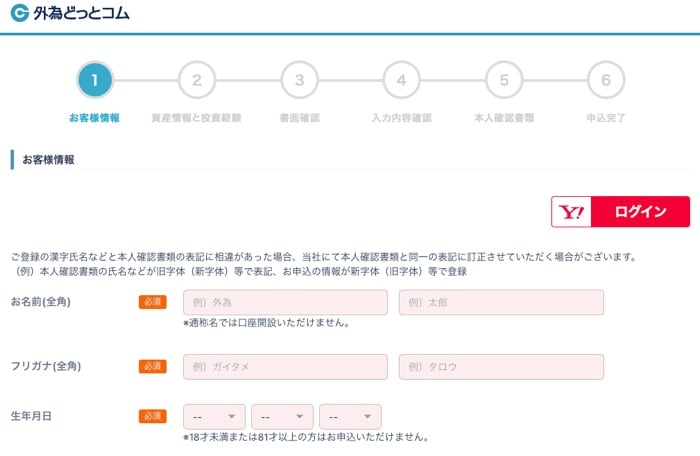Screen dimensions: 700x456
Task: Click the 本人確認書類 step label
Action: click(x=504, y=118)
